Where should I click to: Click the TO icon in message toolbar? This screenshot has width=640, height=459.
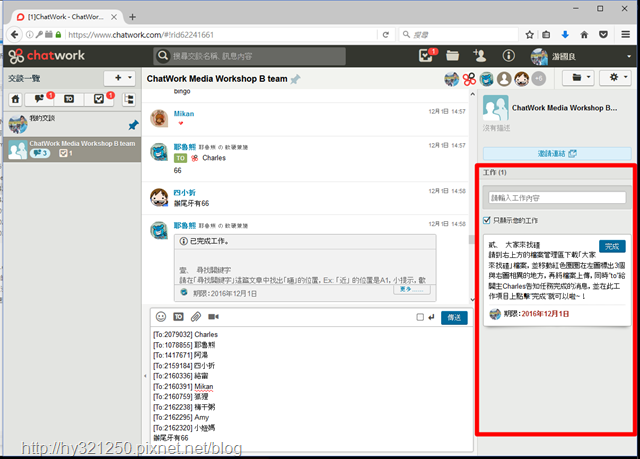(x=178, y=317)
